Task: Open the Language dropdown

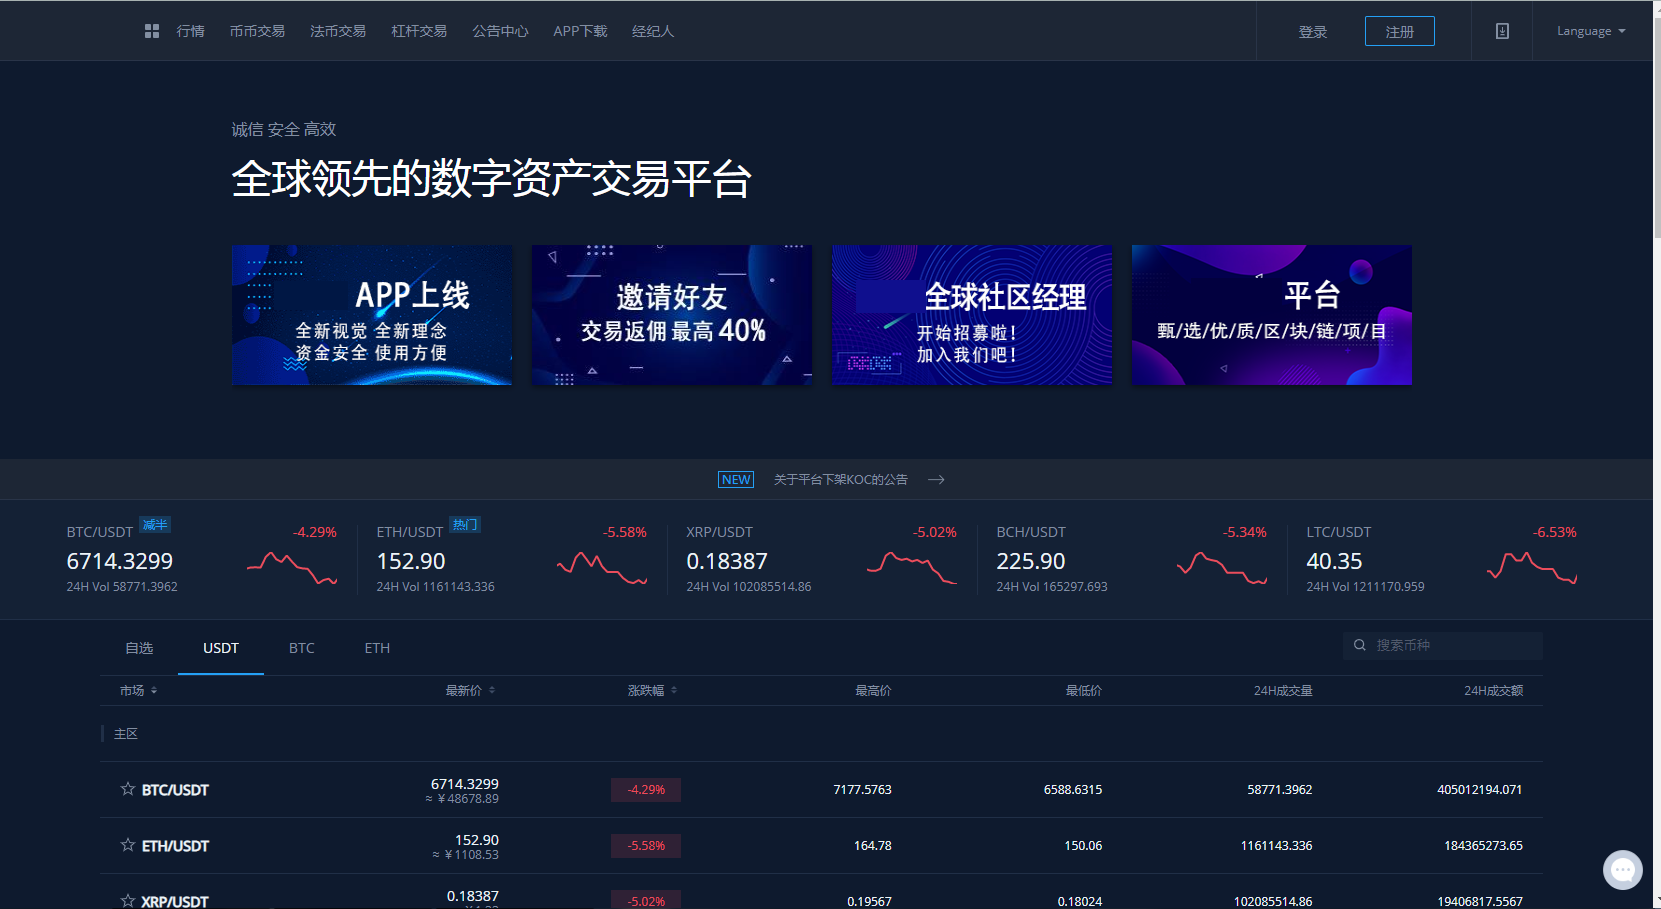Action: click(1590, 31)
